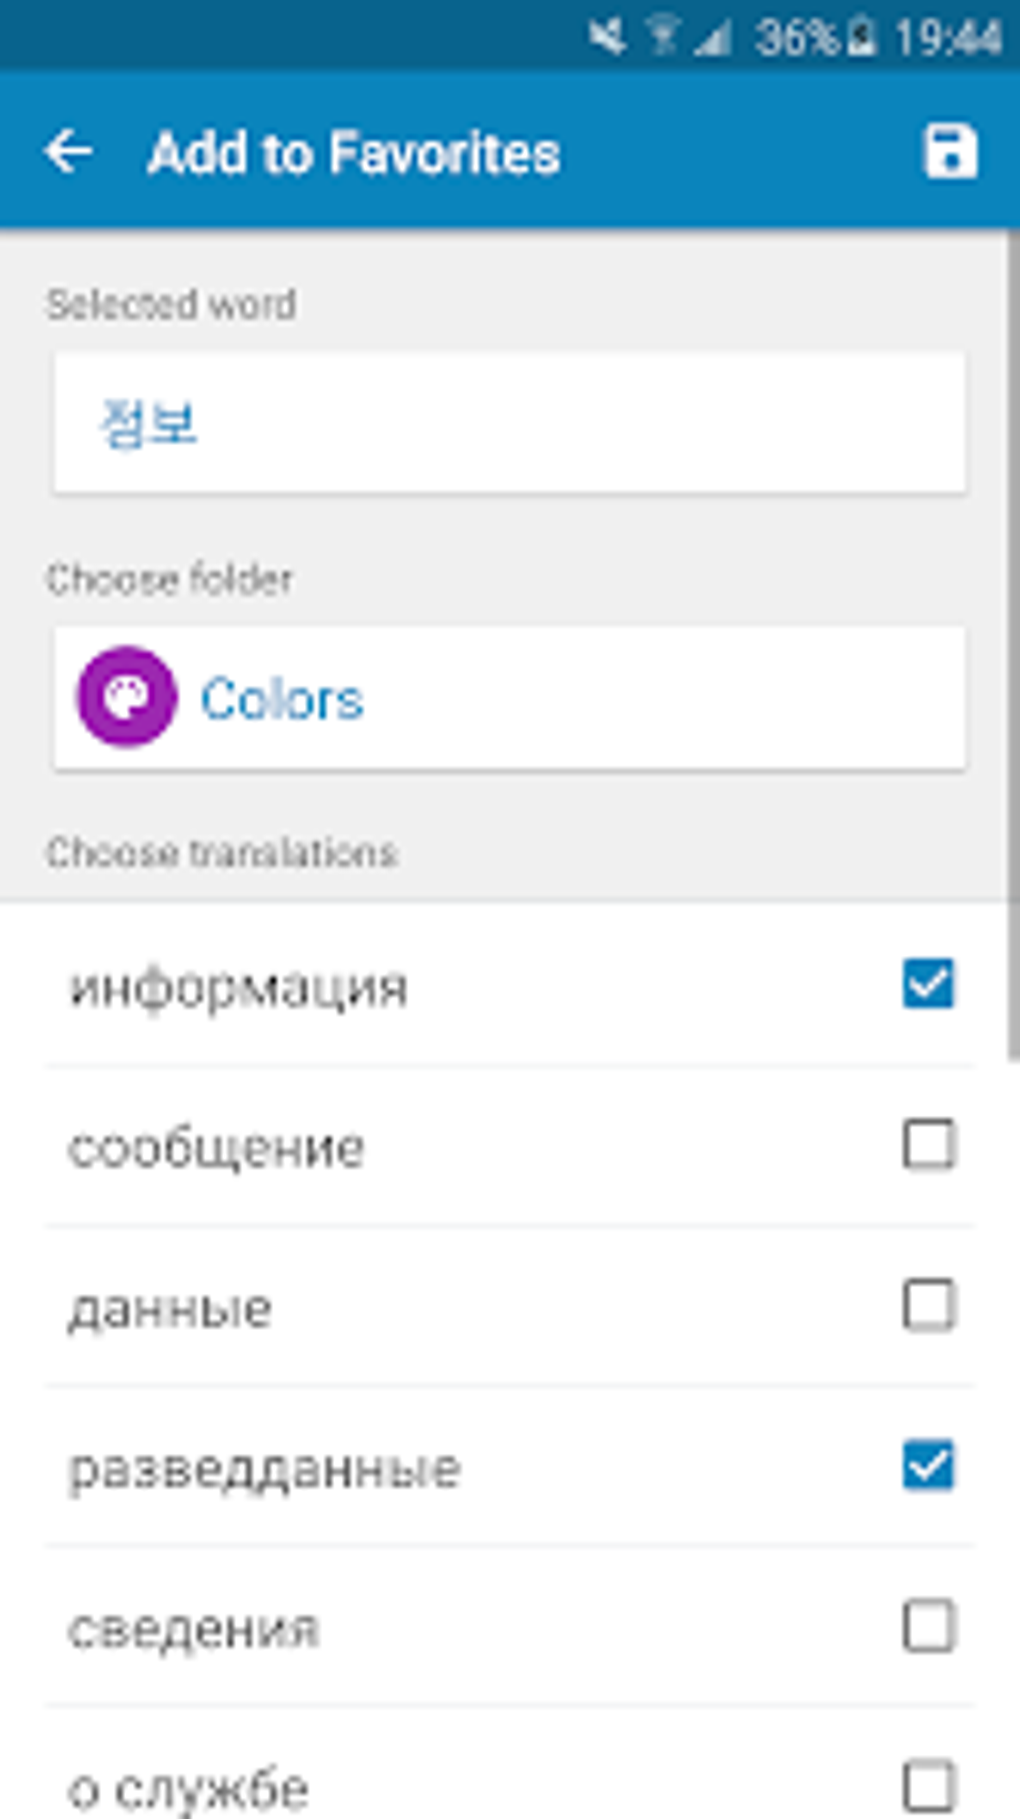The width and height of the screenshot is (1020, 1819).
Task: Tap the back arrow icon
Action: coord(68,152)
